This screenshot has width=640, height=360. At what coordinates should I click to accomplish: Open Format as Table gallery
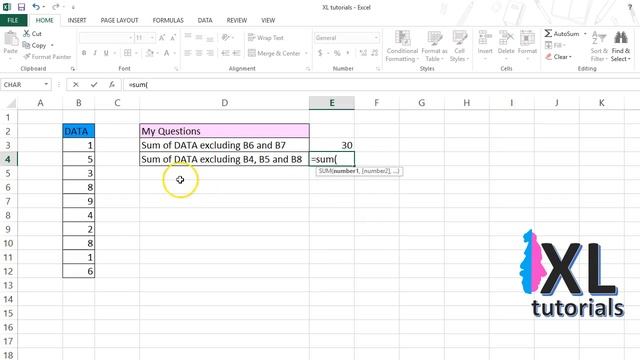tap(434, 46)
